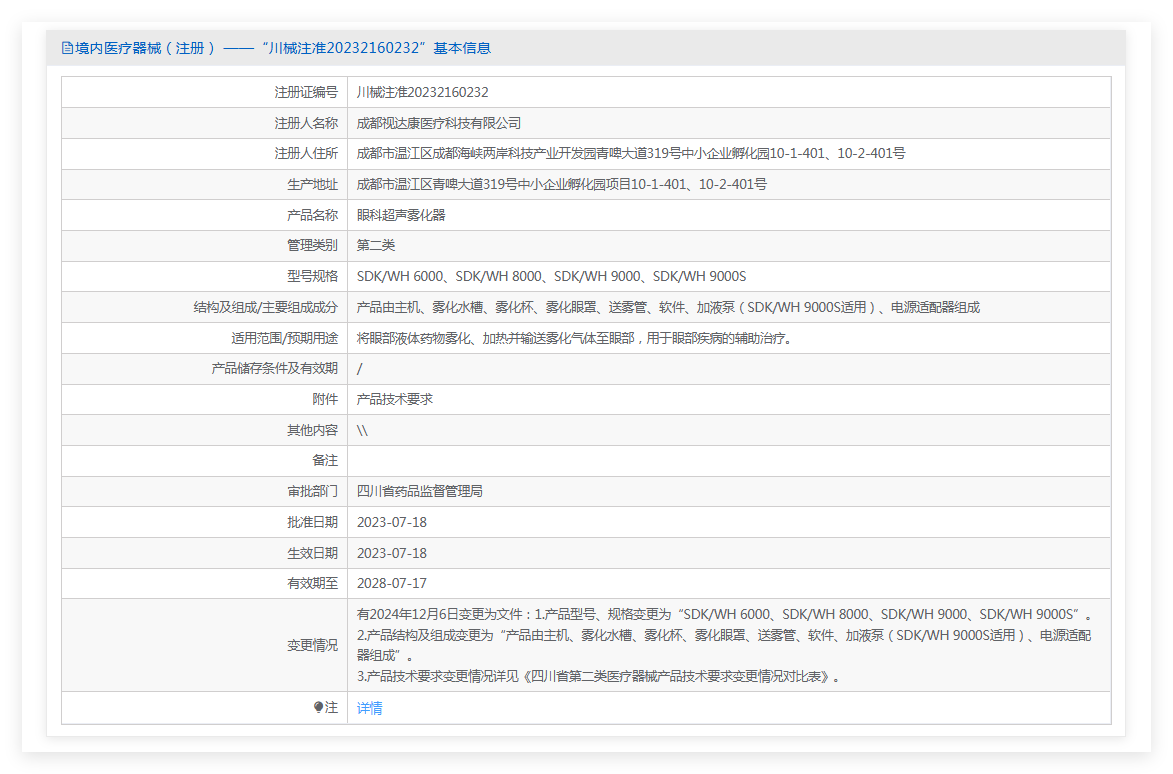Viewport: 1173px width, 774px height.
Task: Select the product name 眼科超声雾化器
Action: tap(401, 215)
